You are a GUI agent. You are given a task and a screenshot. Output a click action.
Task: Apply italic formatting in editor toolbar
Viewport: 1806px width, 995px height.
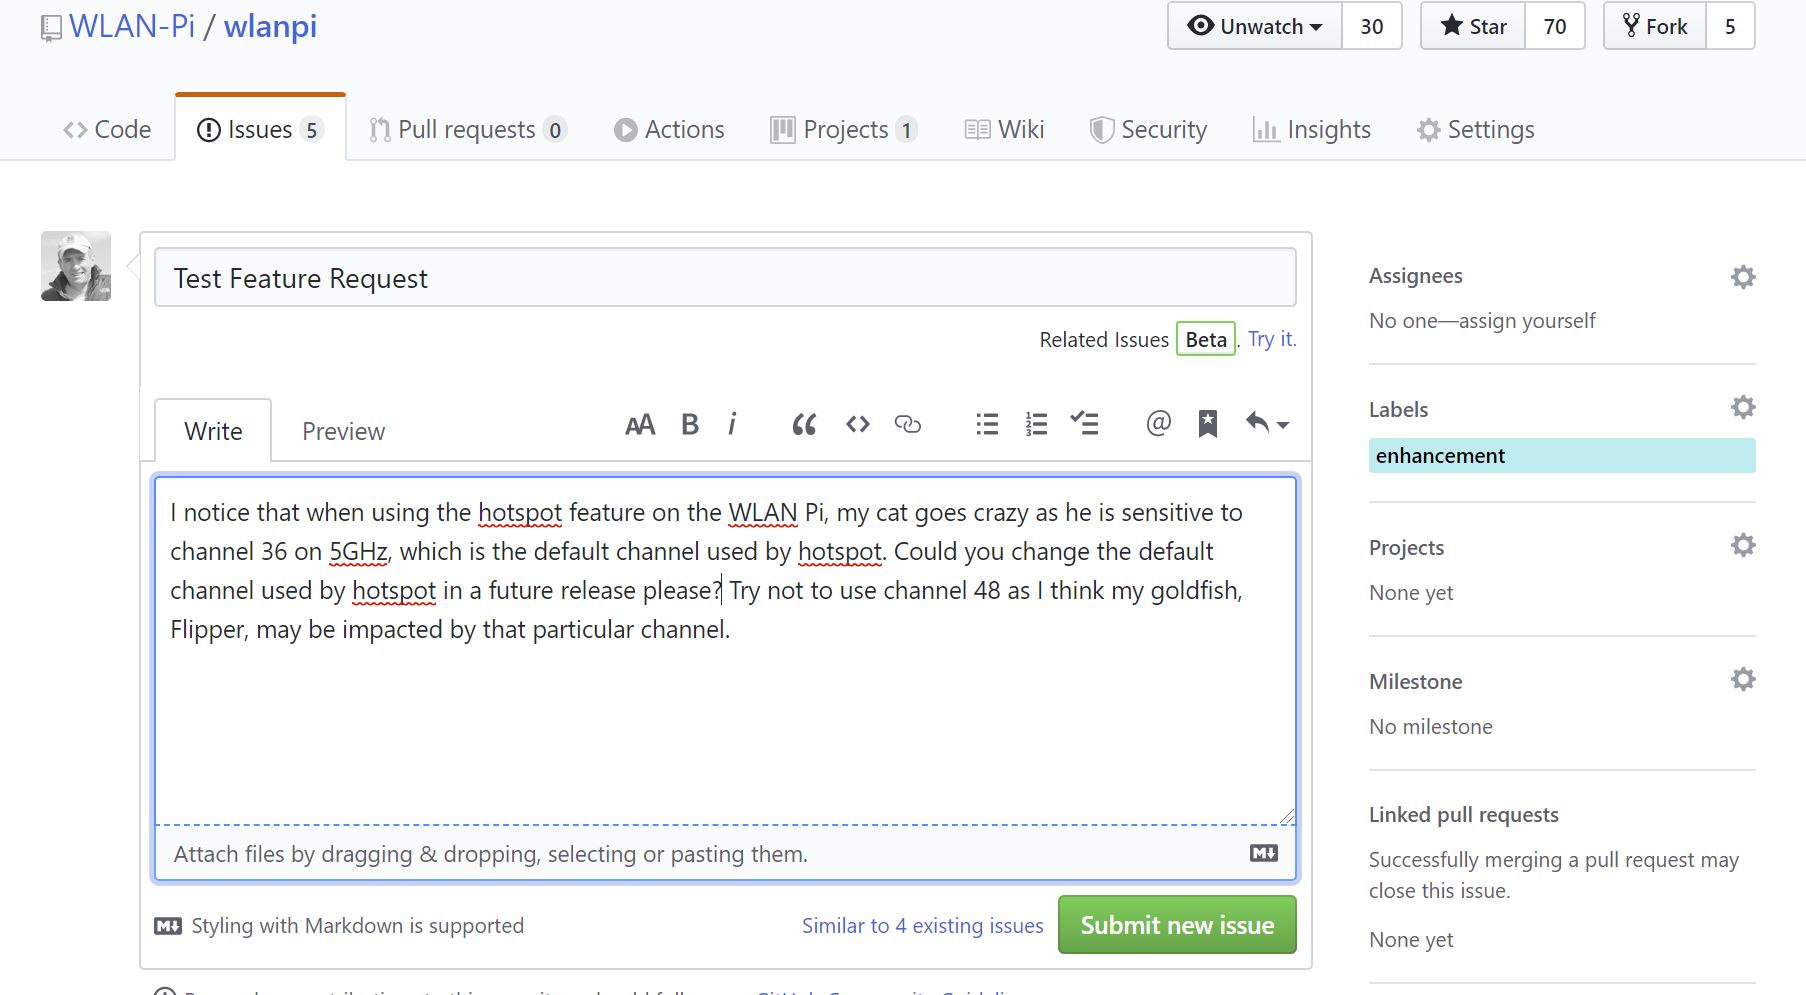(733, 425)
